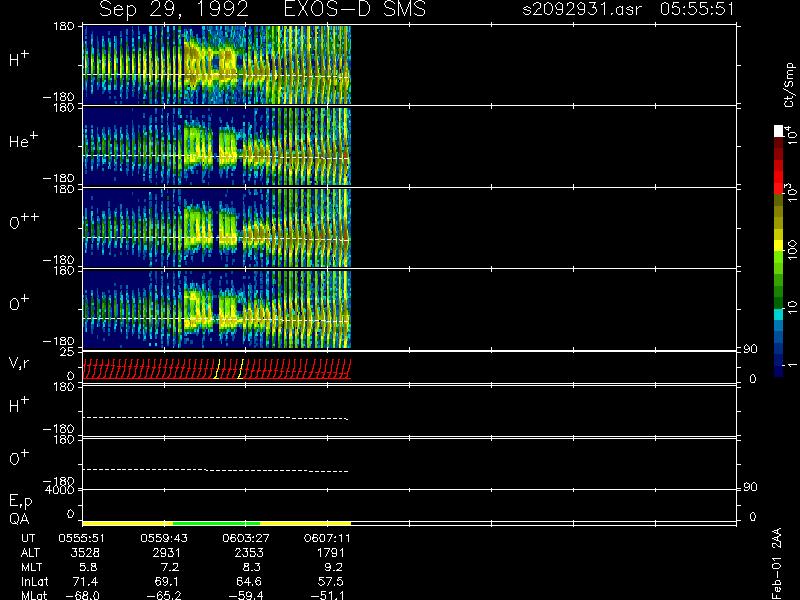Click the "ALT" row header
Screen dimensions: 800x600
30,553
